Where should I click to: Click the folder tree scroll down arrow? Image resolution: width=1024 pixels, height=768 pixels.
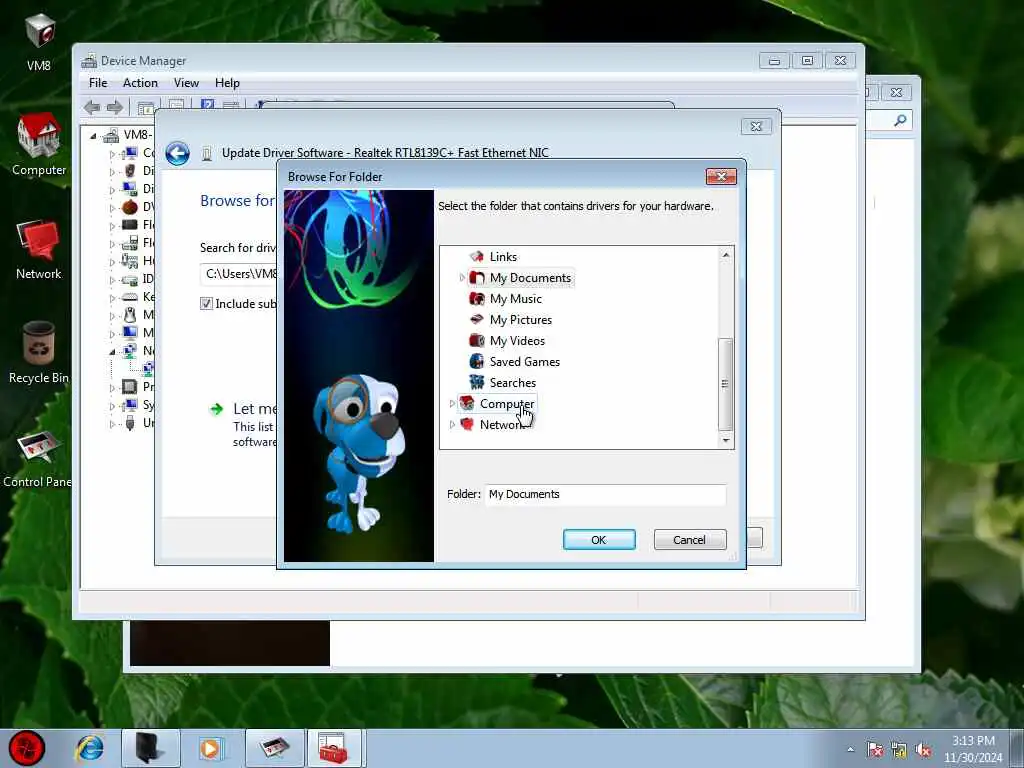click(x=726, y=440)
